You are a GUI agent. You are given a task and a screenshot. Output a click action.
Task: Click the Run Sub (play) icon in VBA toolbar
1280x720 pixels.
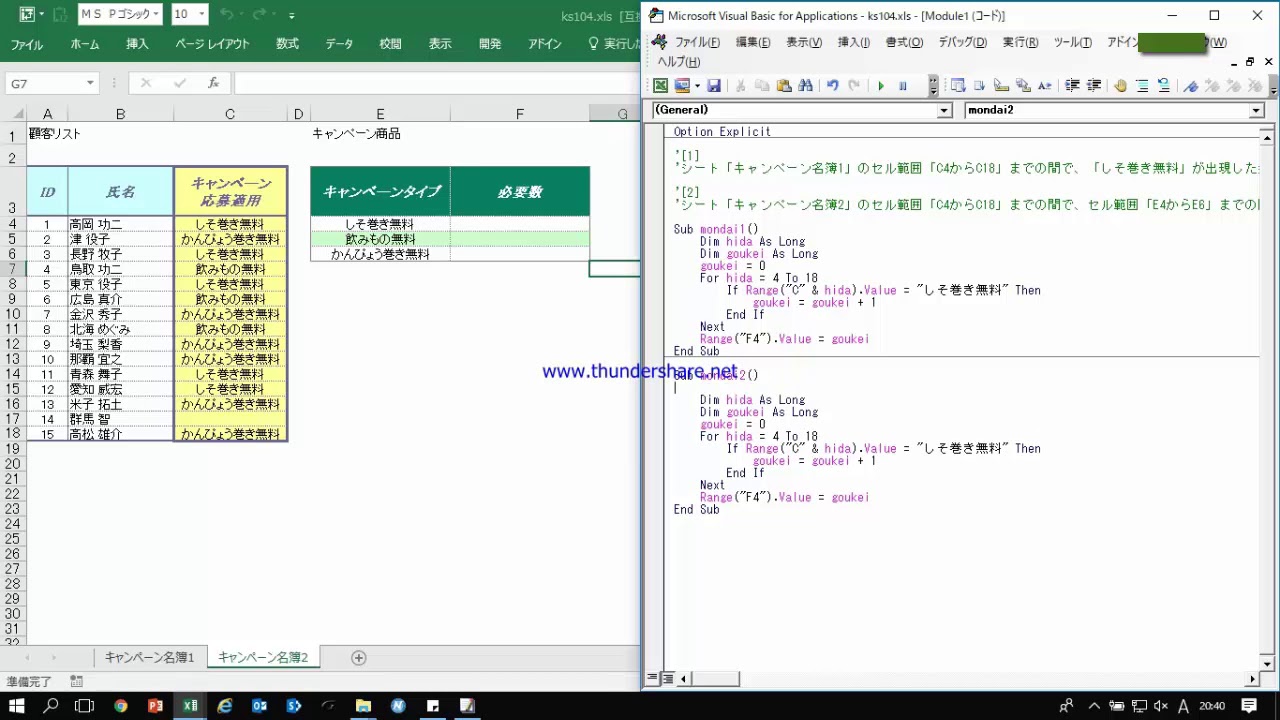[881, 86]
